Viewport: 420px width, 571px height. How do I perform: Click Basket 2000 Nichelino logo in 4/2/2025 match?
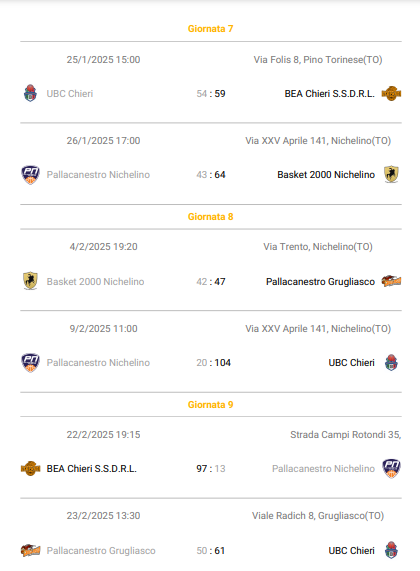[x=30, y=281]
